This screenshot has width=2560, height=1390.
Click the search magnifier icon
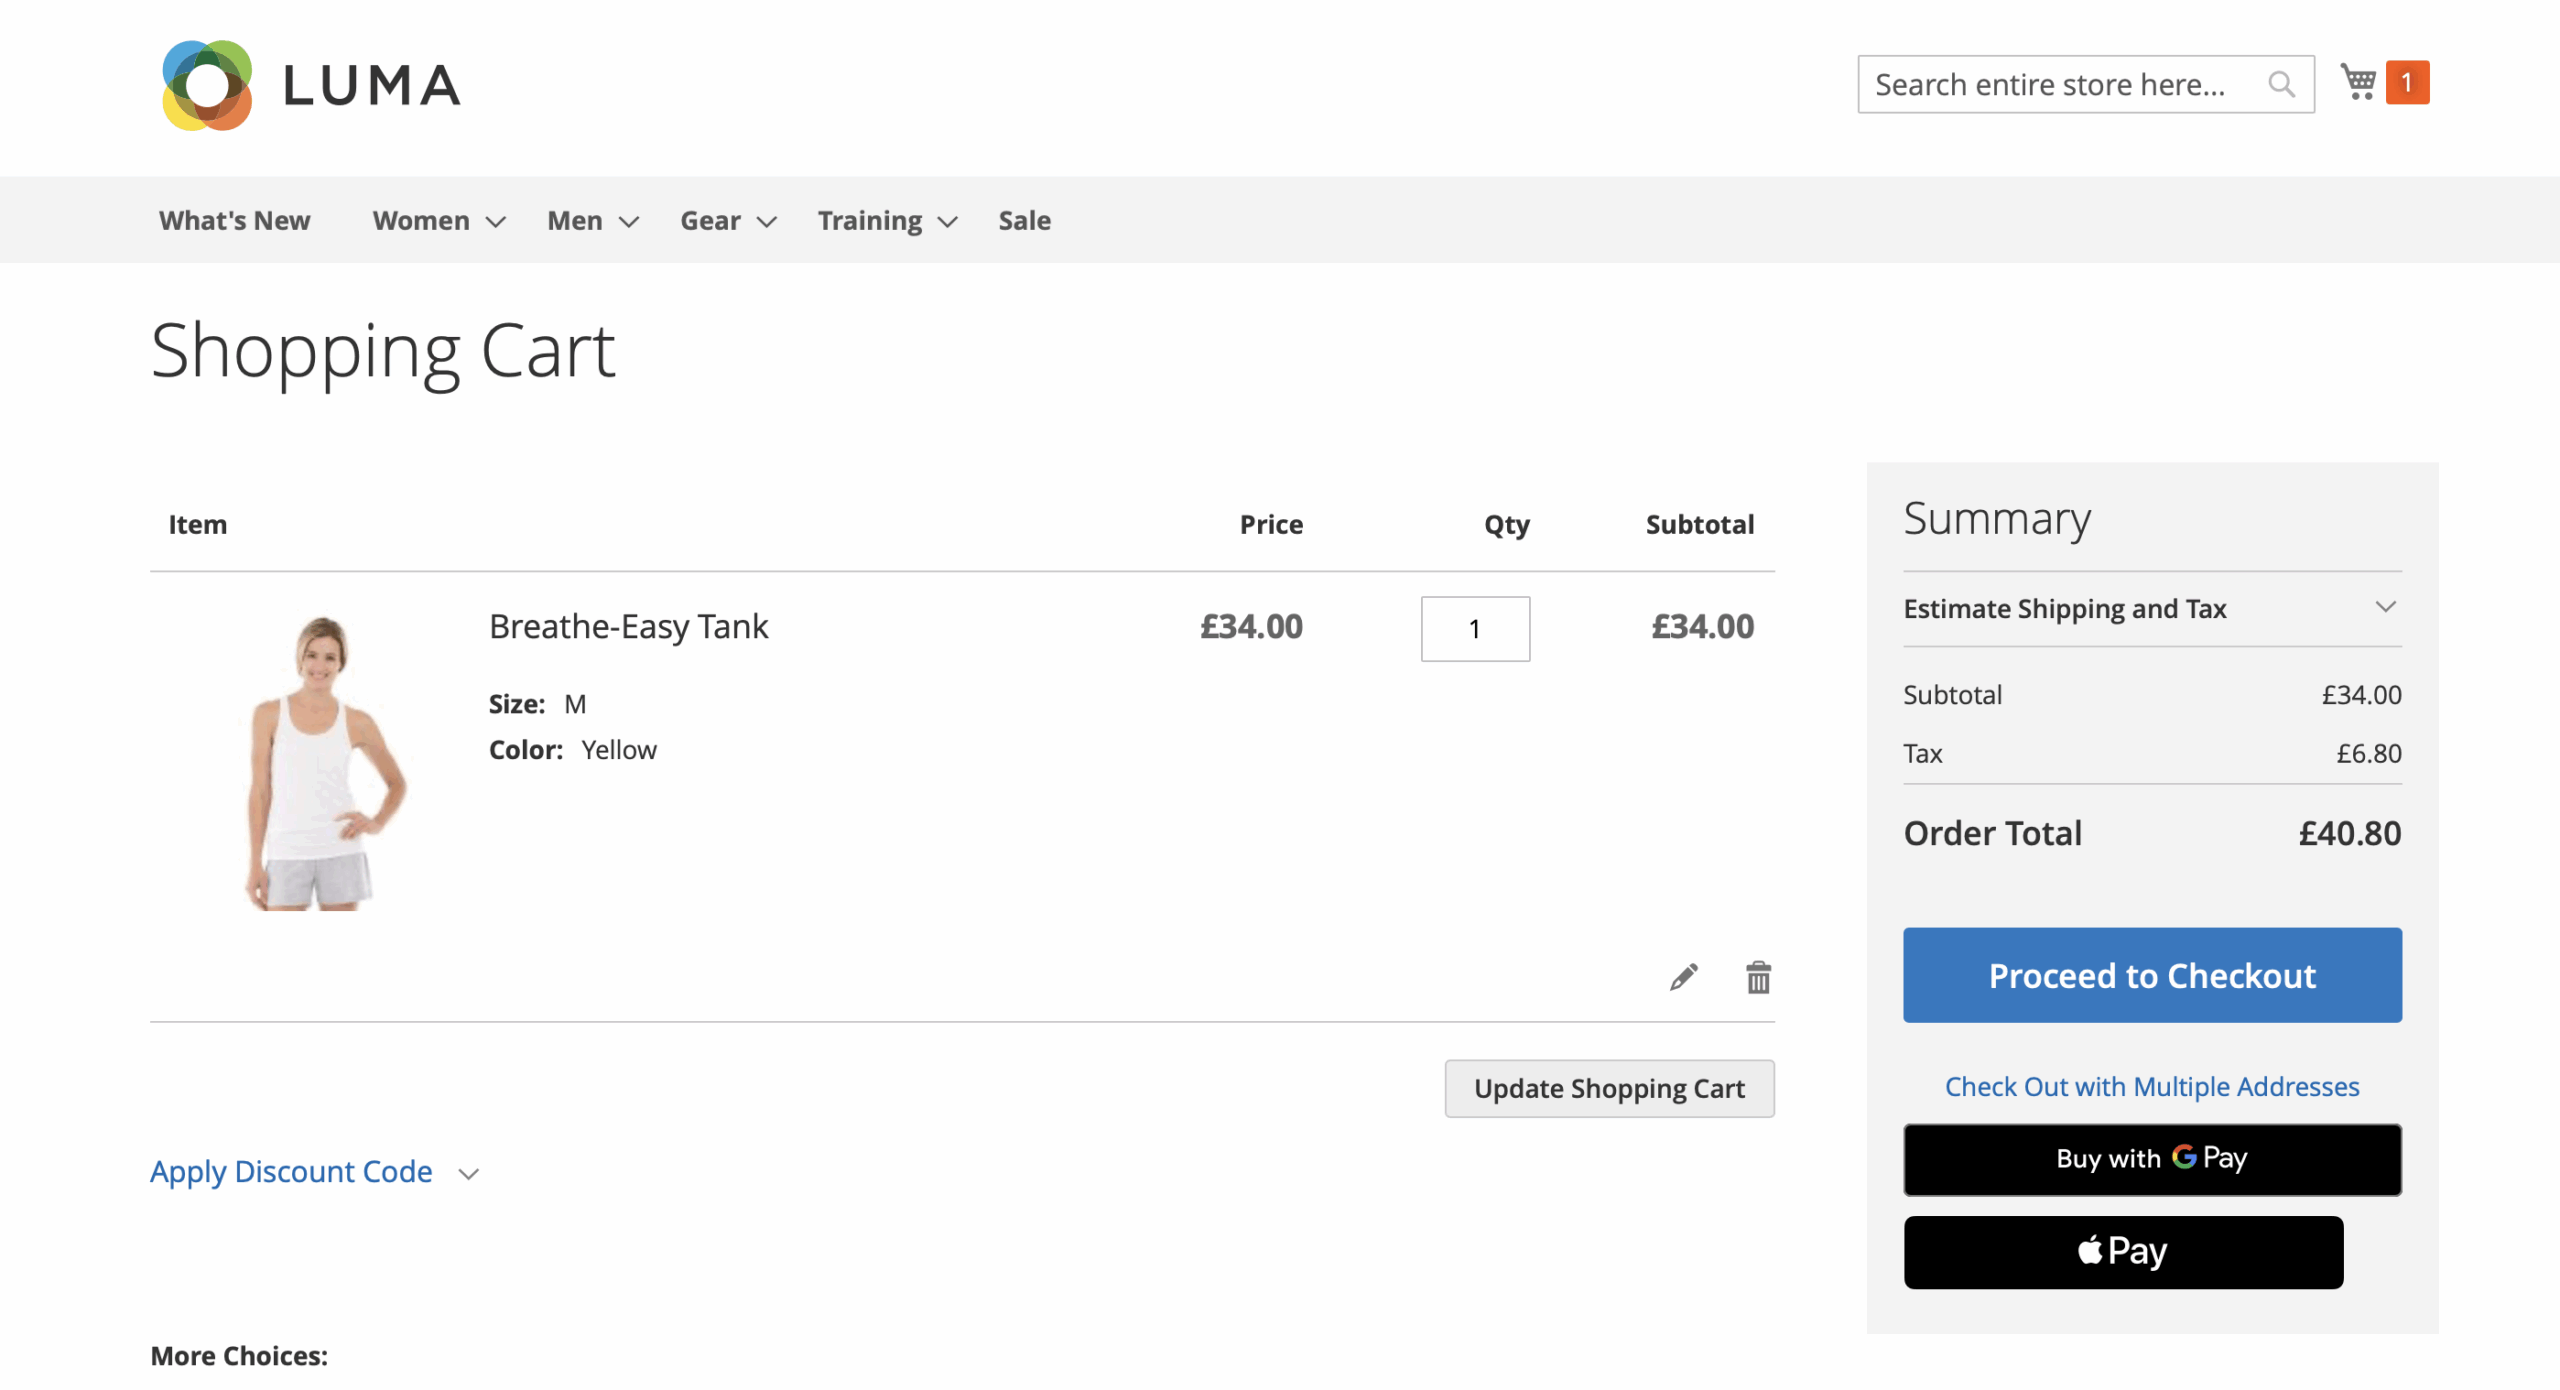click(x=2282, y=84)
